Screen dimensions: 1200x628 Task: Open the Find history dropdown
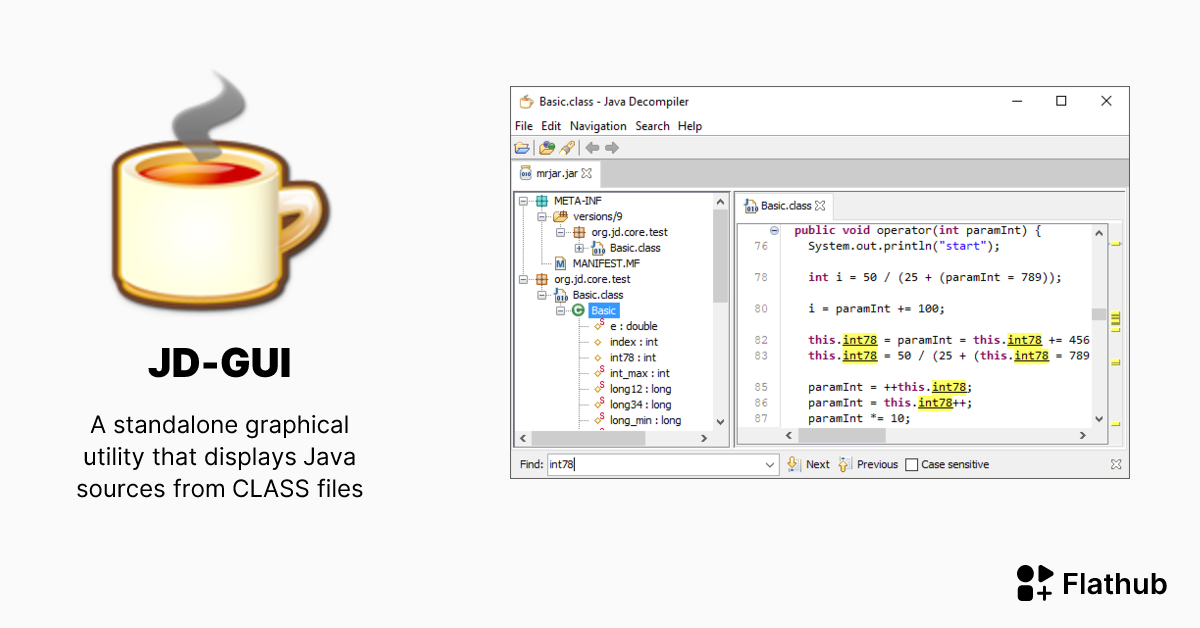point(769,465)
